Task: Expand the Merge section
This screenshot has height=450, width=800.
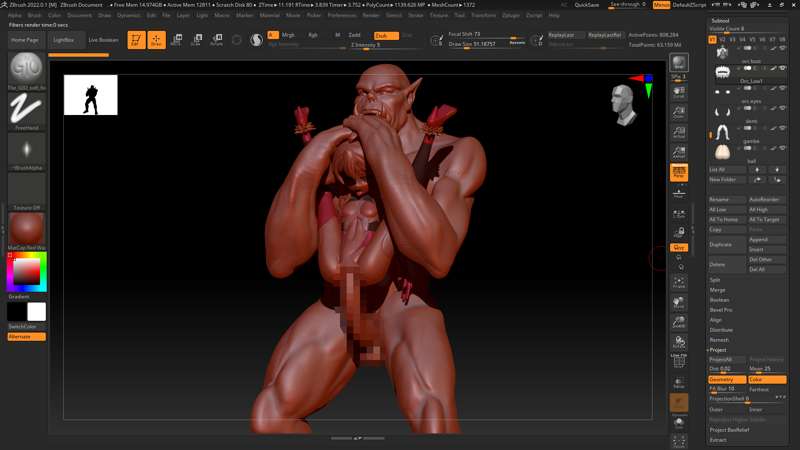Action: (x=717, y=290)
